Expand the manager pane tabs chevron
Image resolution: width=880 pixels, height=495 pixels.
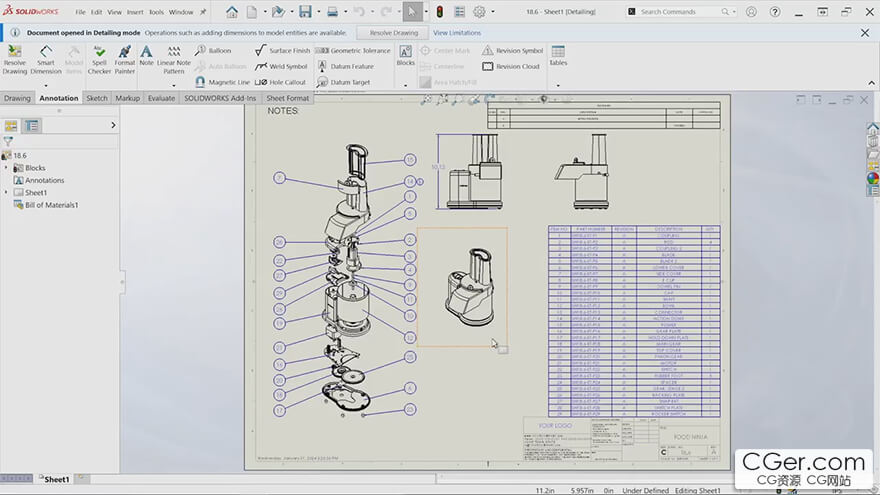click(x=113, y=125)
